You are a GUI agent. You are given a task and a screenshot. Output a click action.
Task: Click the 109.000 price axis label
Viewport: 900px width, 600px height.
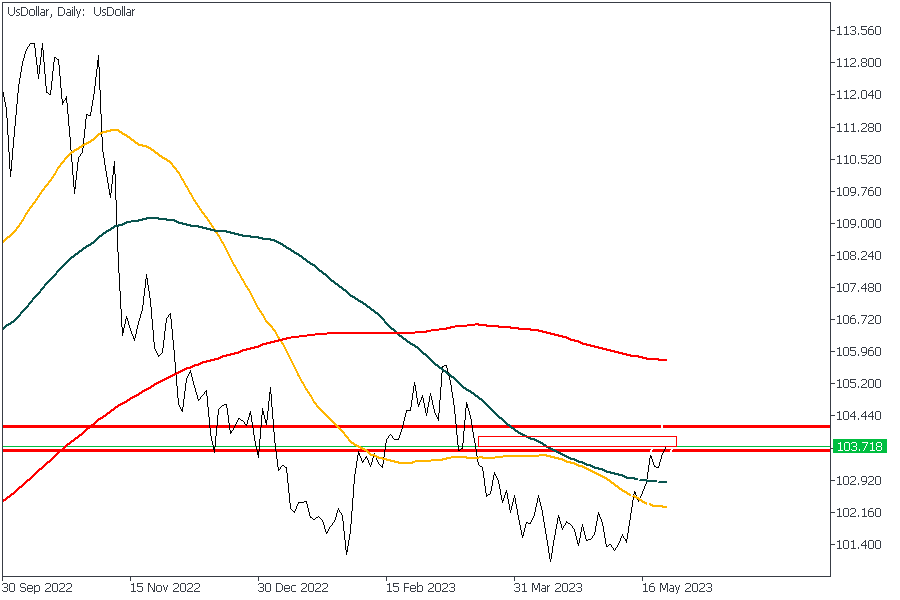(857, 223)
